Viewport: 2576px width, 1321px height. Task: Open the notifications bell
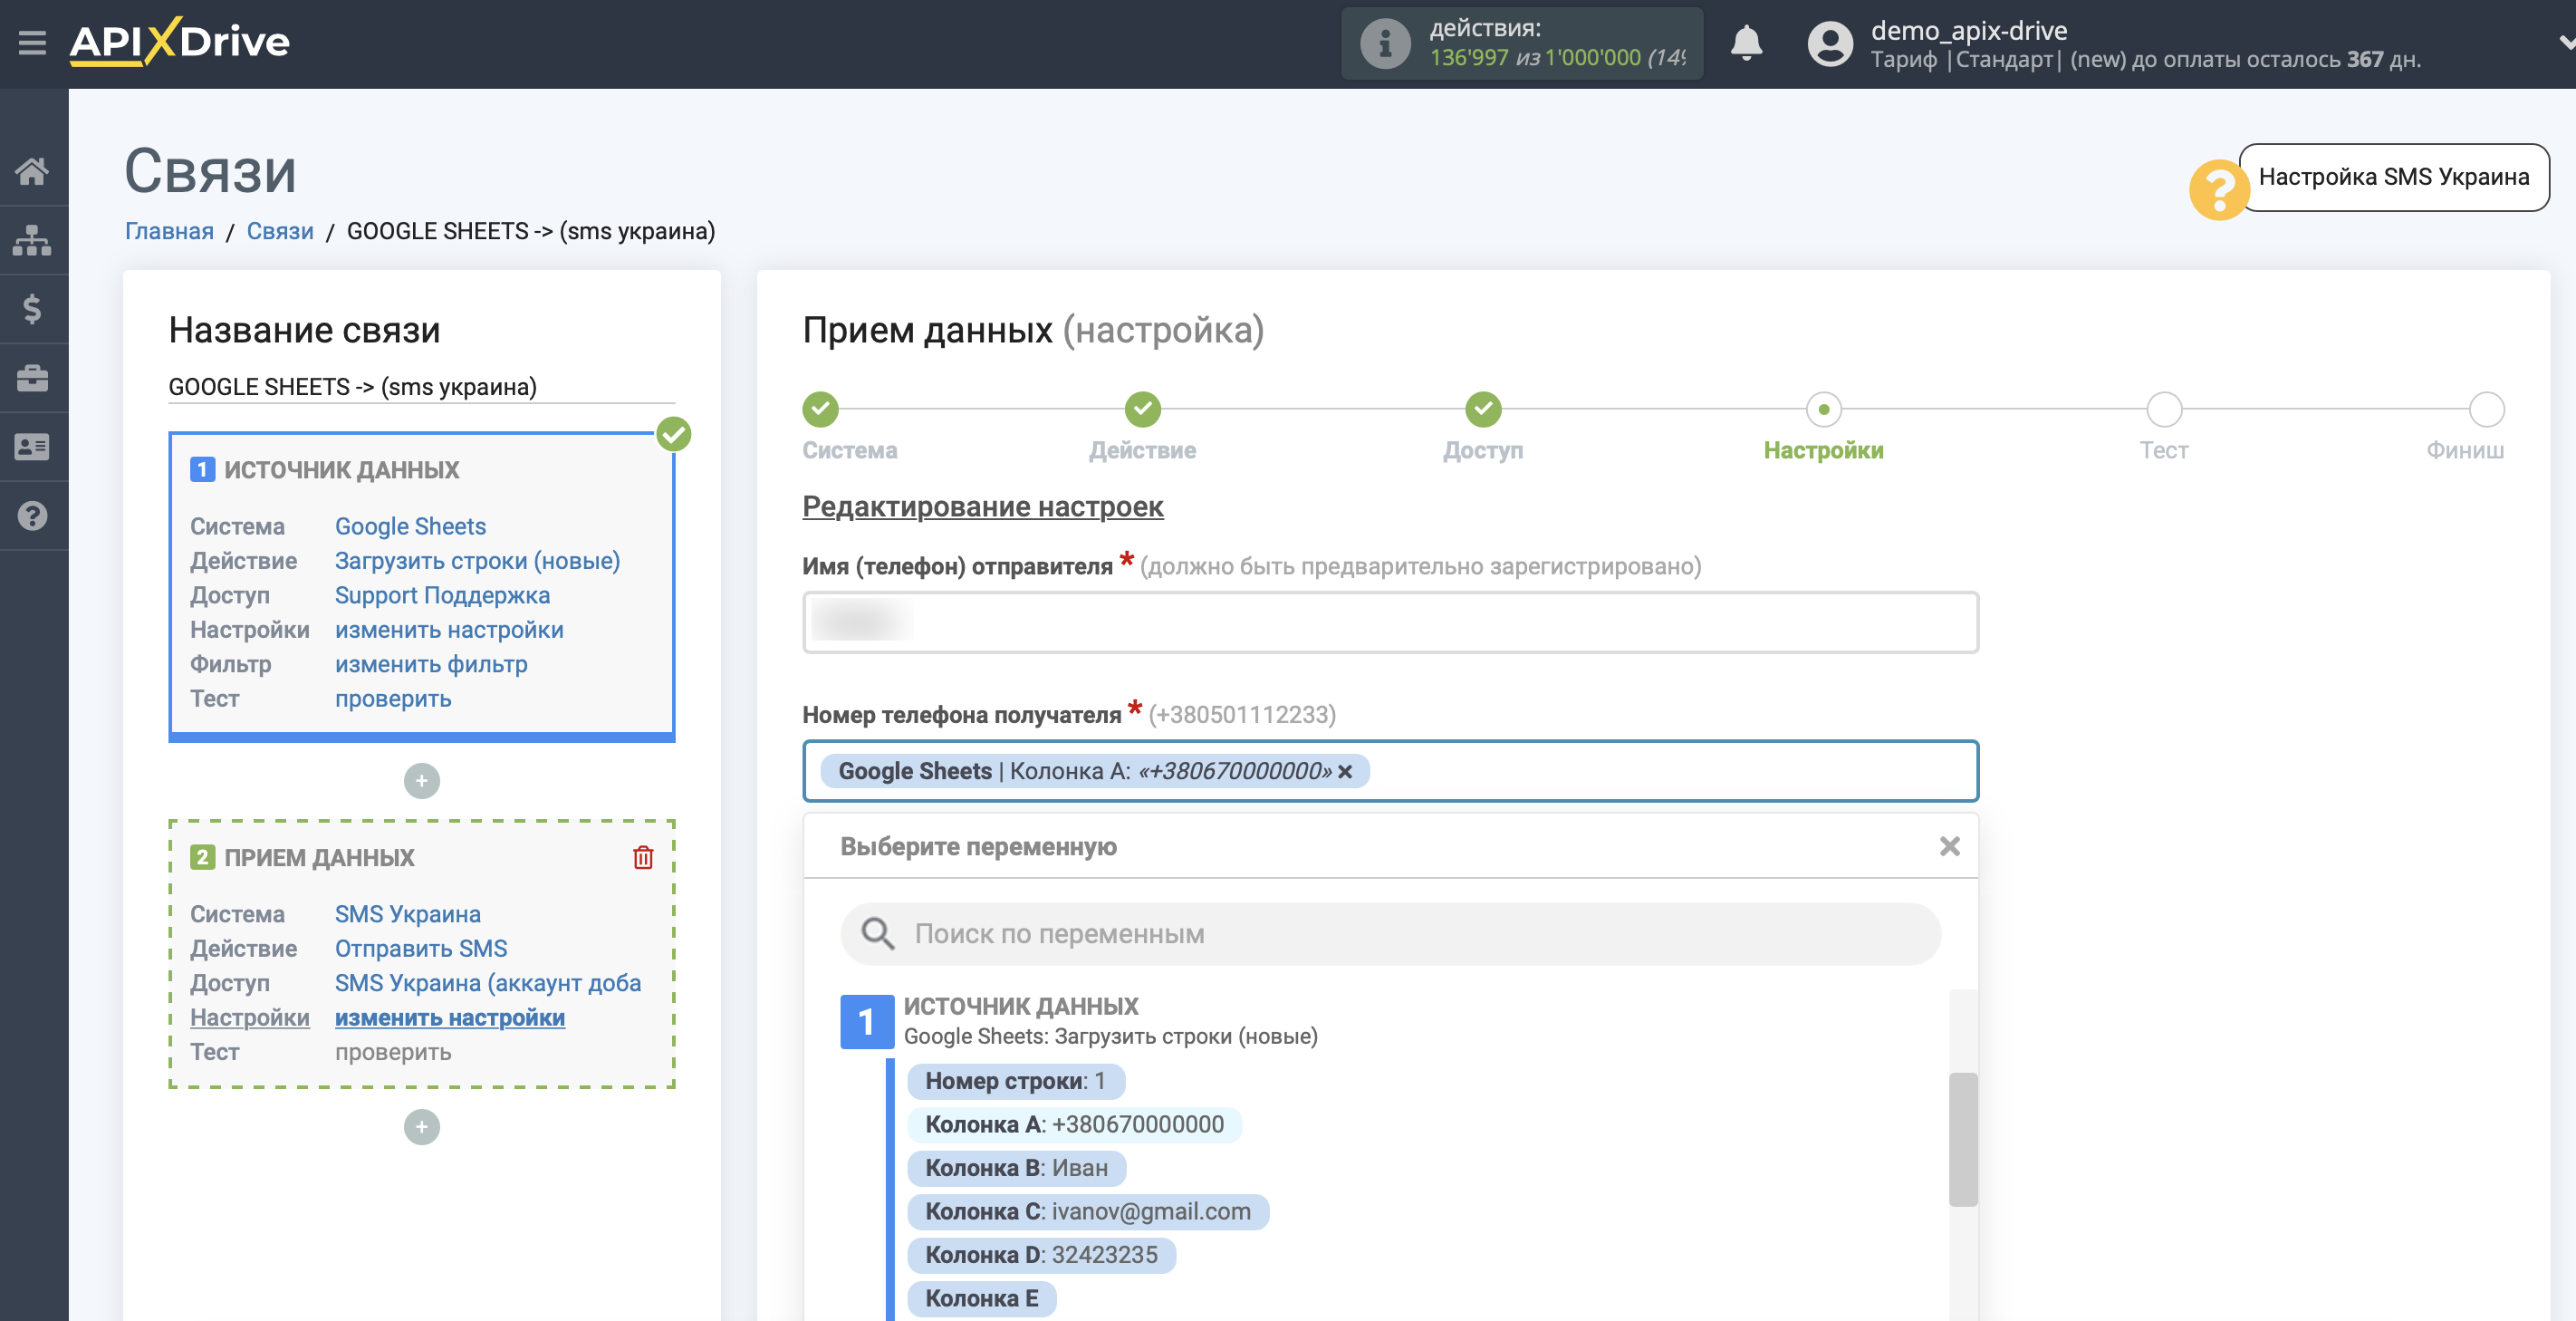1746,43
